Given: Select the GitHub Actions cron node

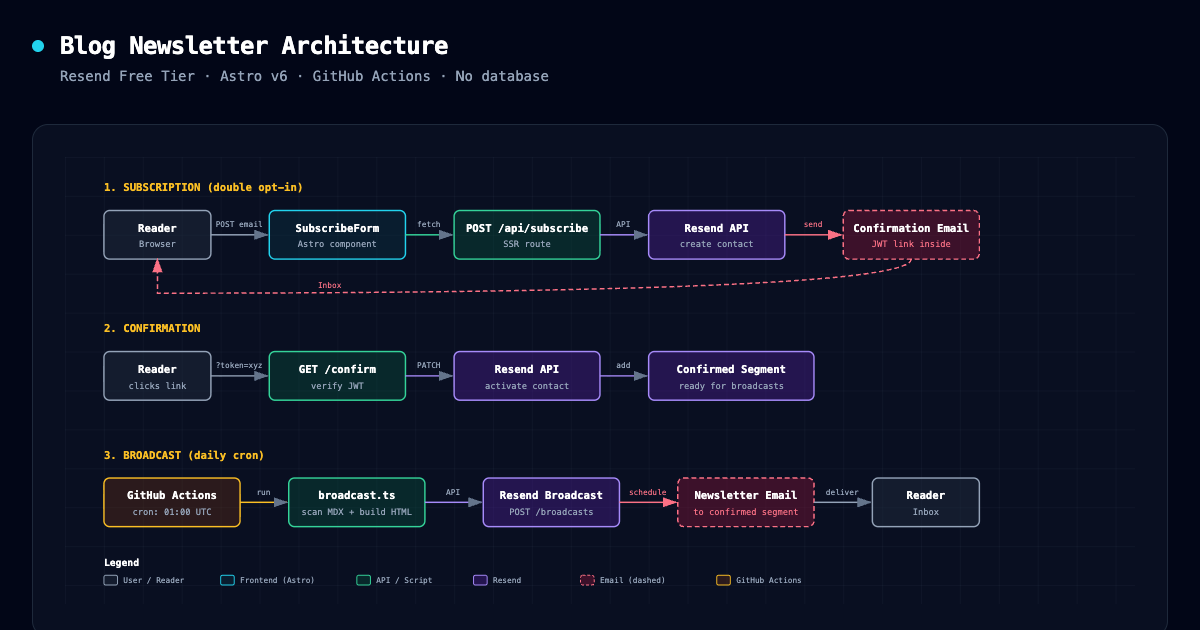Looking at the screenshot, I should click(x=172, y=502).
